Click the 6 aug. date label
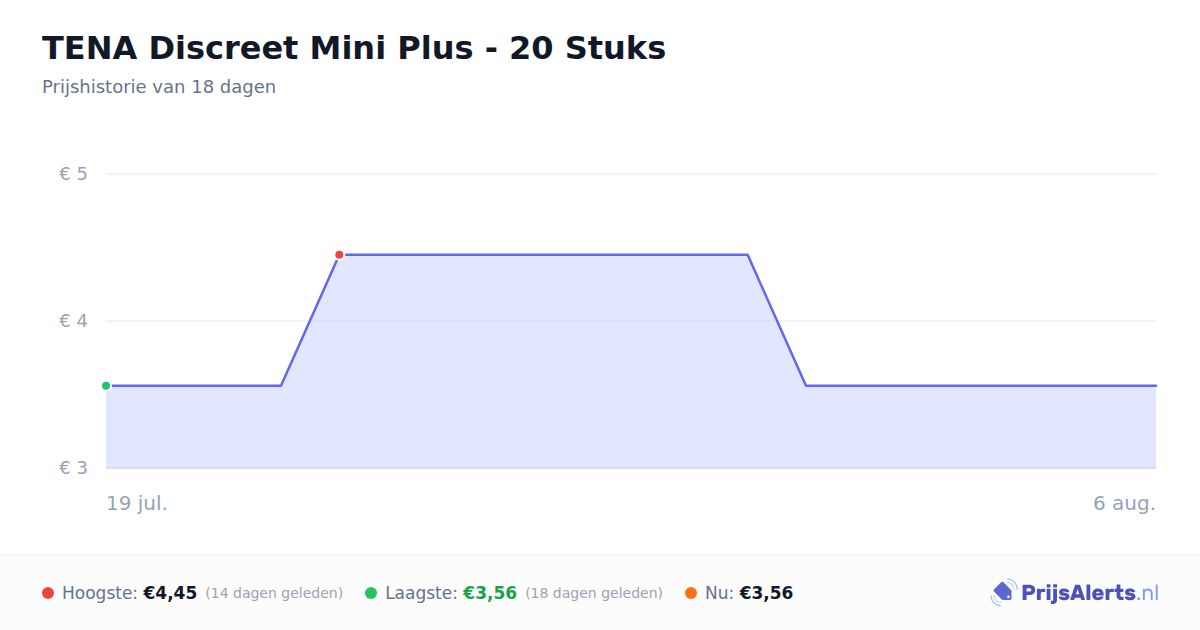The width and height of the screenshot is (1200, 630). tap(1124, 503)
